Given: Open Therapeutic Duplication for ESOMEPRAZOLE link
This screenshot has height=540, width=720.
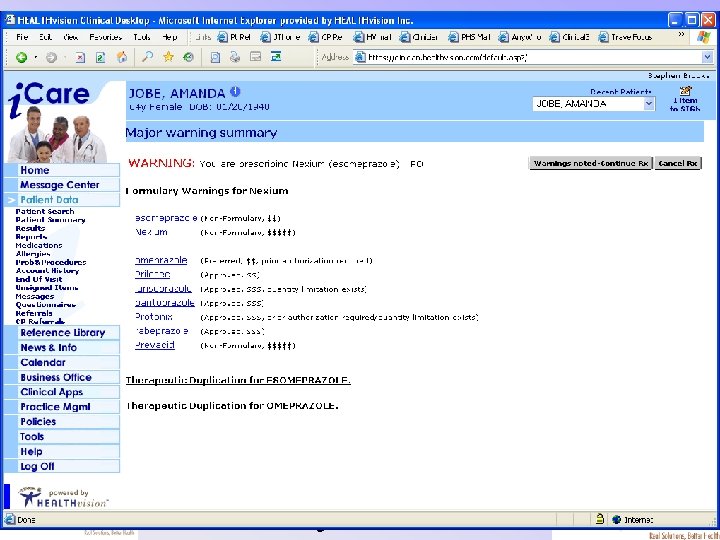Looking at the screenshot, I should (238, 380).
